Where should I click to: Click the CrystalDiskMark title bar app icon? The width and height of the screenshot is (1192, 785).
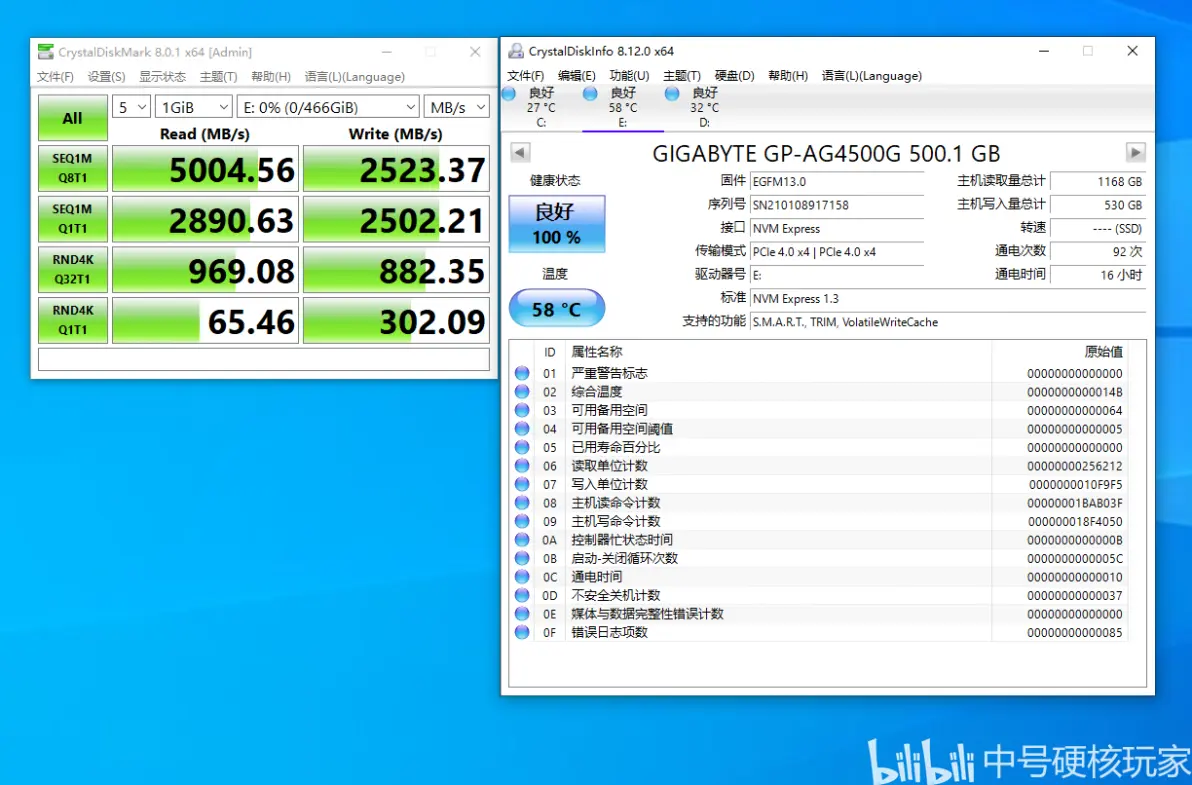(46, 52)
